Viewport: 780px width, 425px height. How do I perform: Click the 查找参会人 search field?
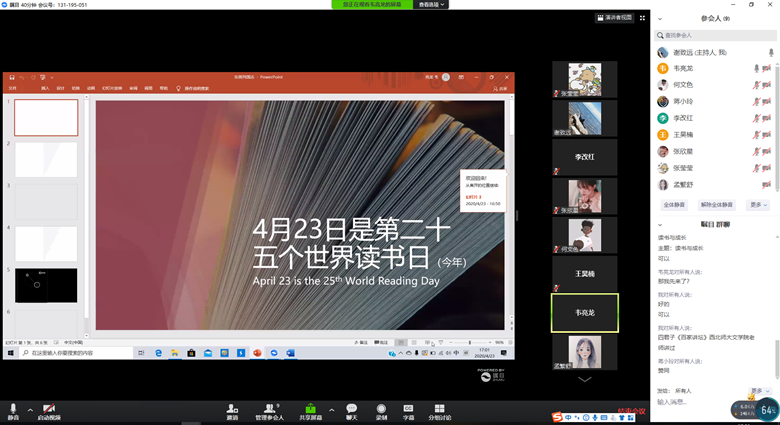coord(715,35)
